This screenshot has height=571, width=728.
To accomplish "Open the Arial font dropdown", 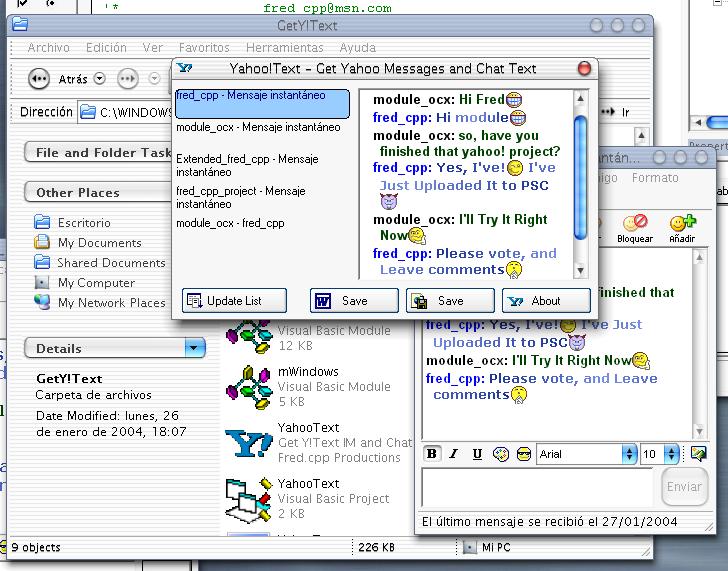I will pos(630,454).
